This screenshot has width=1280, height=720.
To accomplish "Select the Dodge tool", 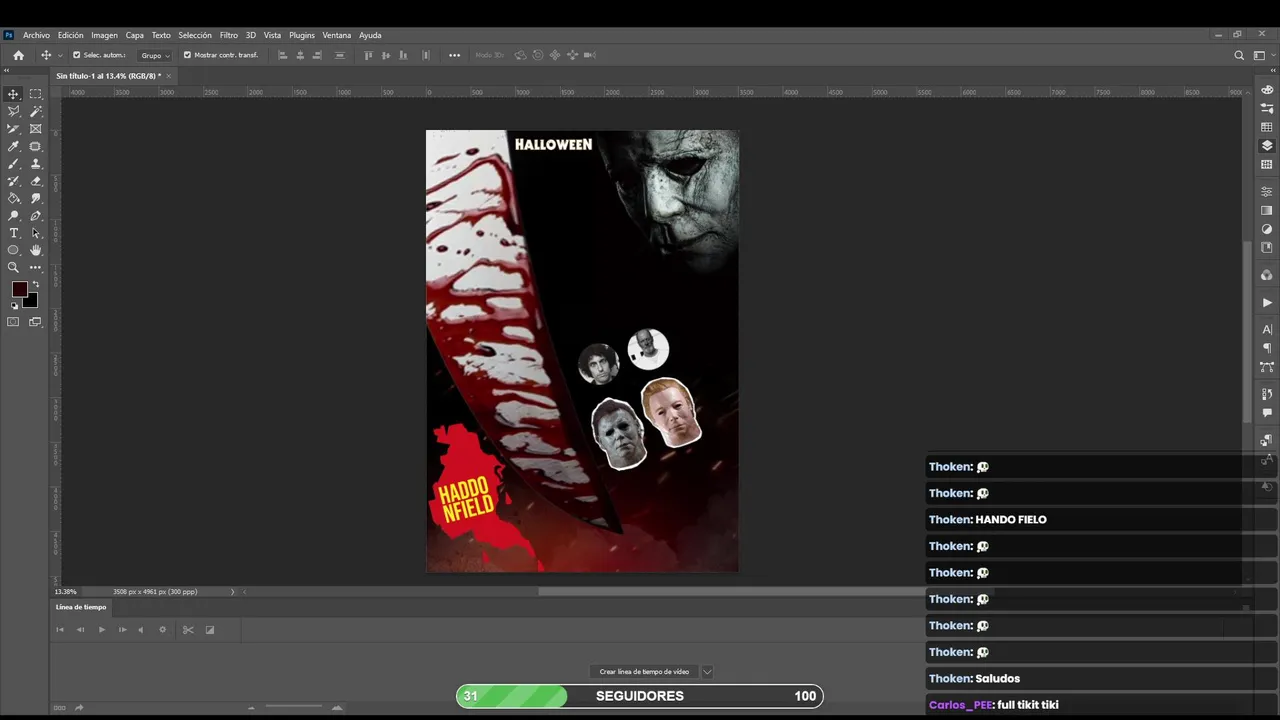I will click(x=14, y=216).
